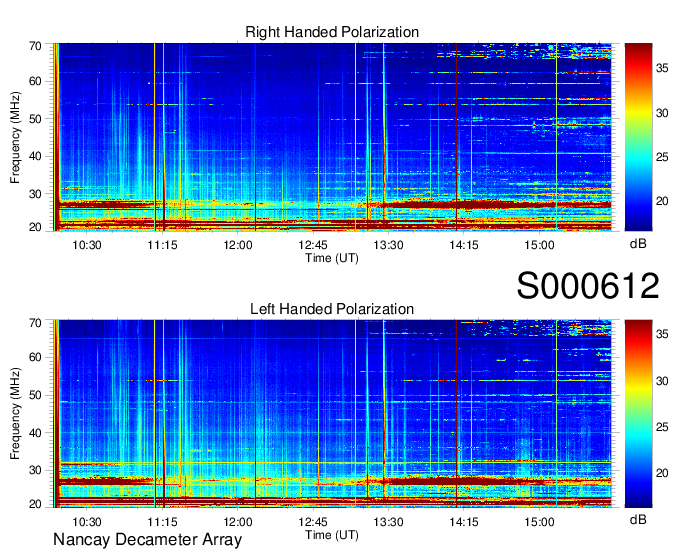Click the 30 MHz tick on bottom plot
The height and width of the screenshot is (552, 680).
point(35,470)
